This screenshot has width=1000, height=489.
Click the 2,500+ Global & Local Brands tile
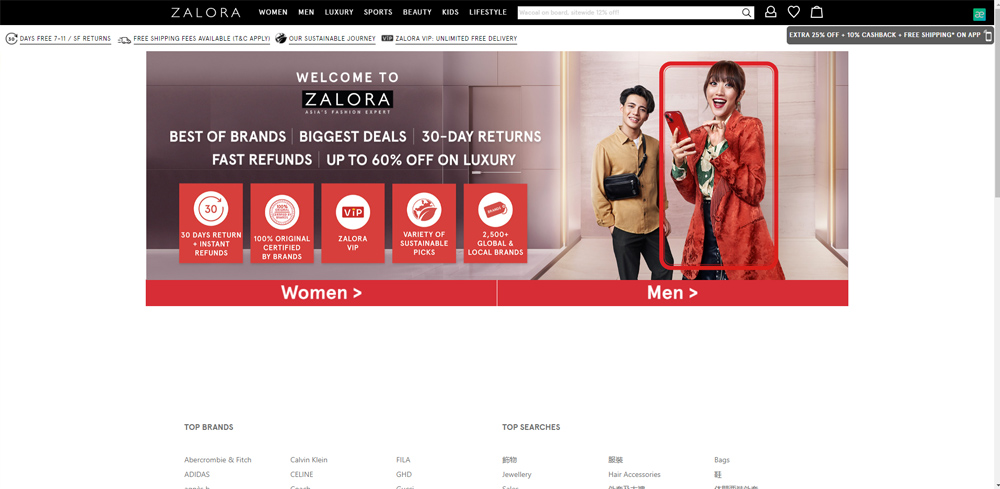(x=495, y=223)
